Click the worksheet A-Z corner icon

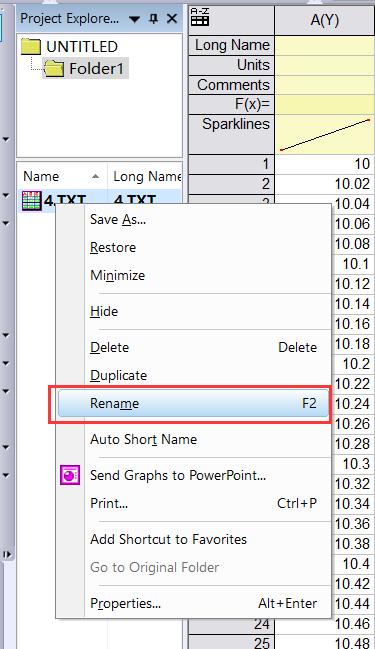pos(200,17)
